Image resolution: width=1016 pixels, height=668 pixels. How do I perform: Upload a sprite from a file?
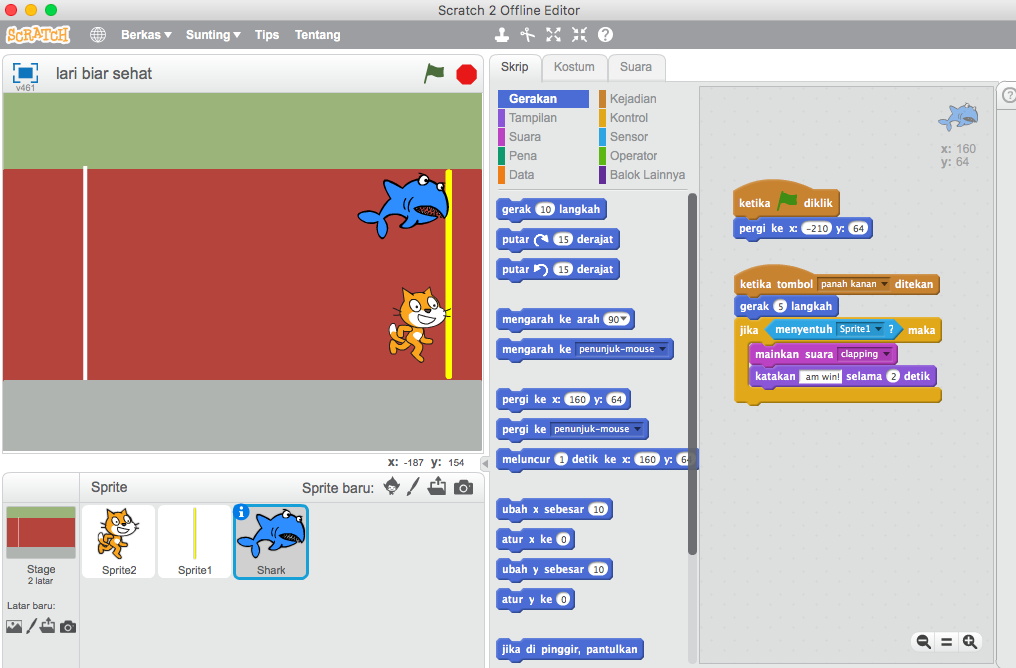click(437, 487)
